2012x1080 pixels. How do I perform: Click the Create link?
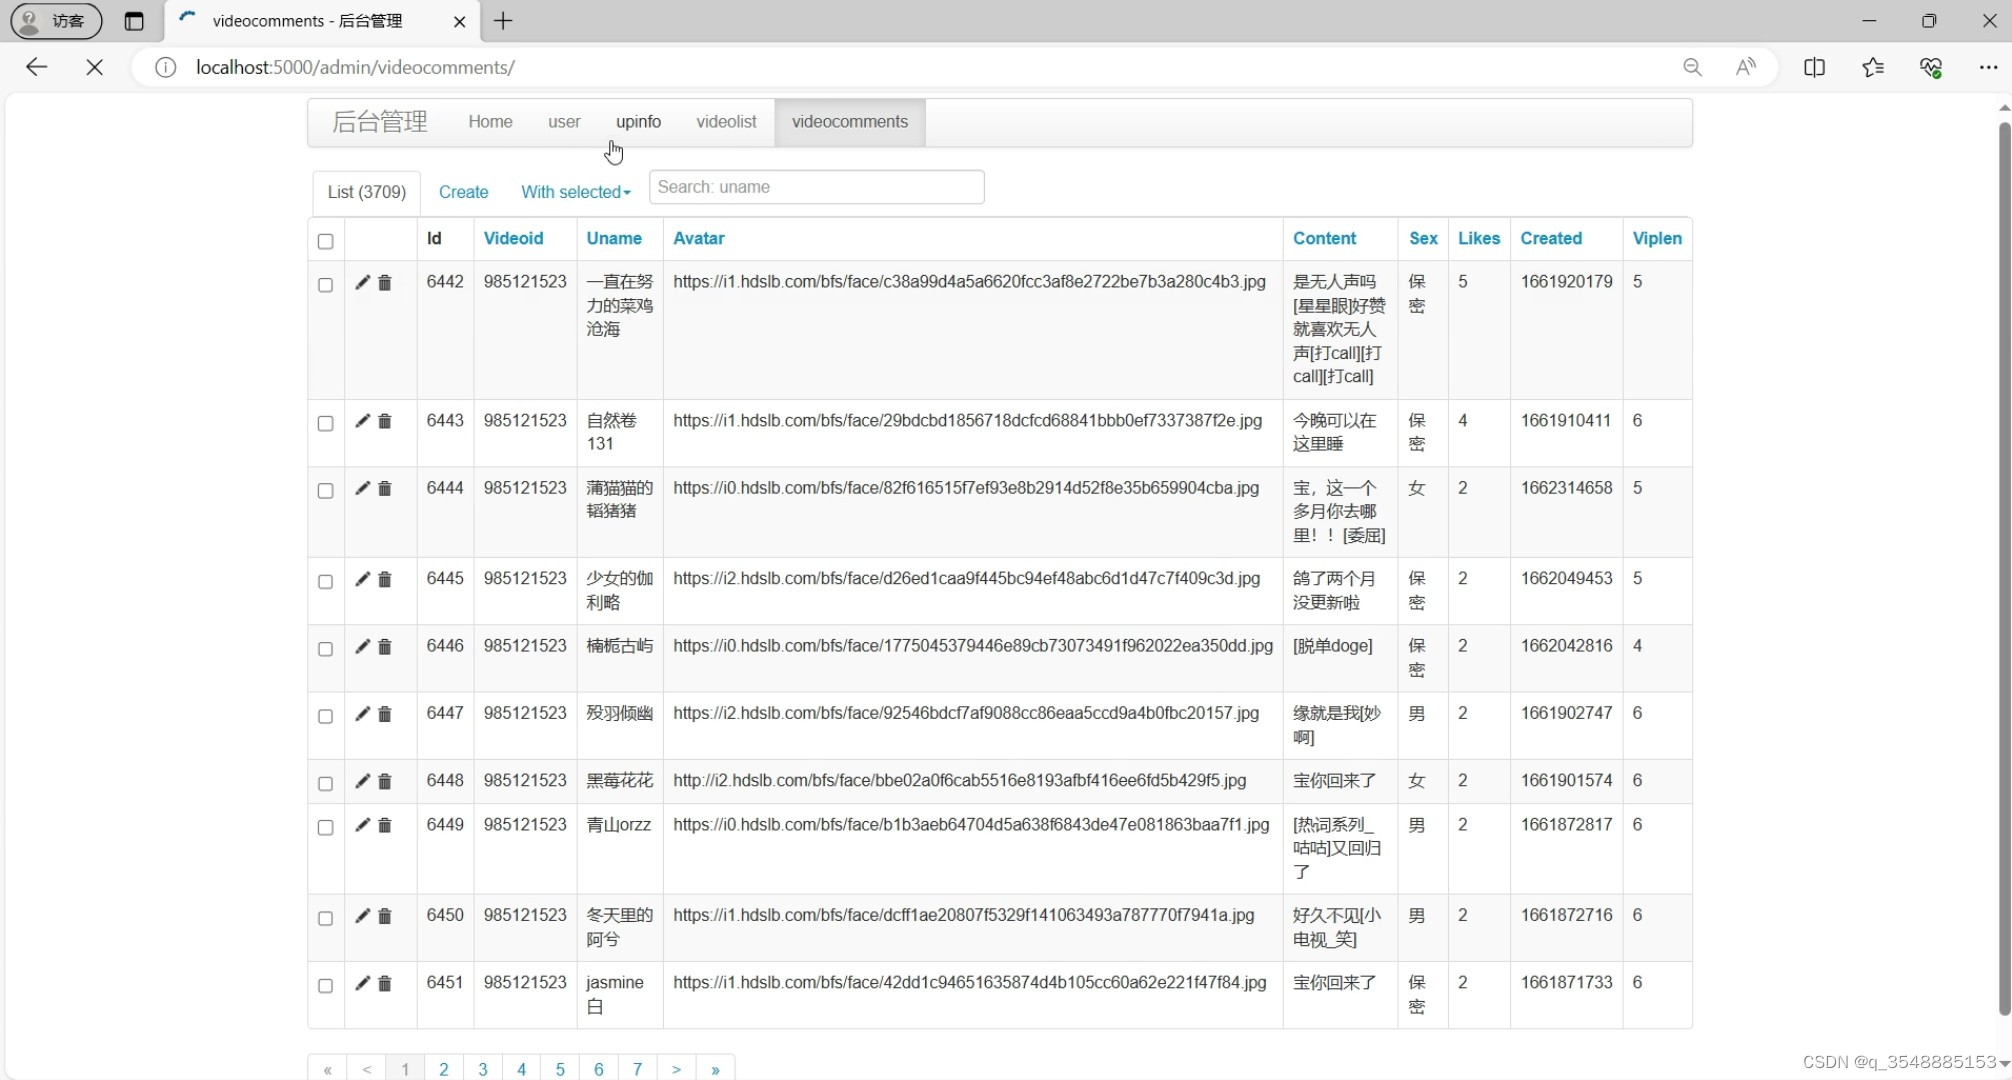coord(463,192)
